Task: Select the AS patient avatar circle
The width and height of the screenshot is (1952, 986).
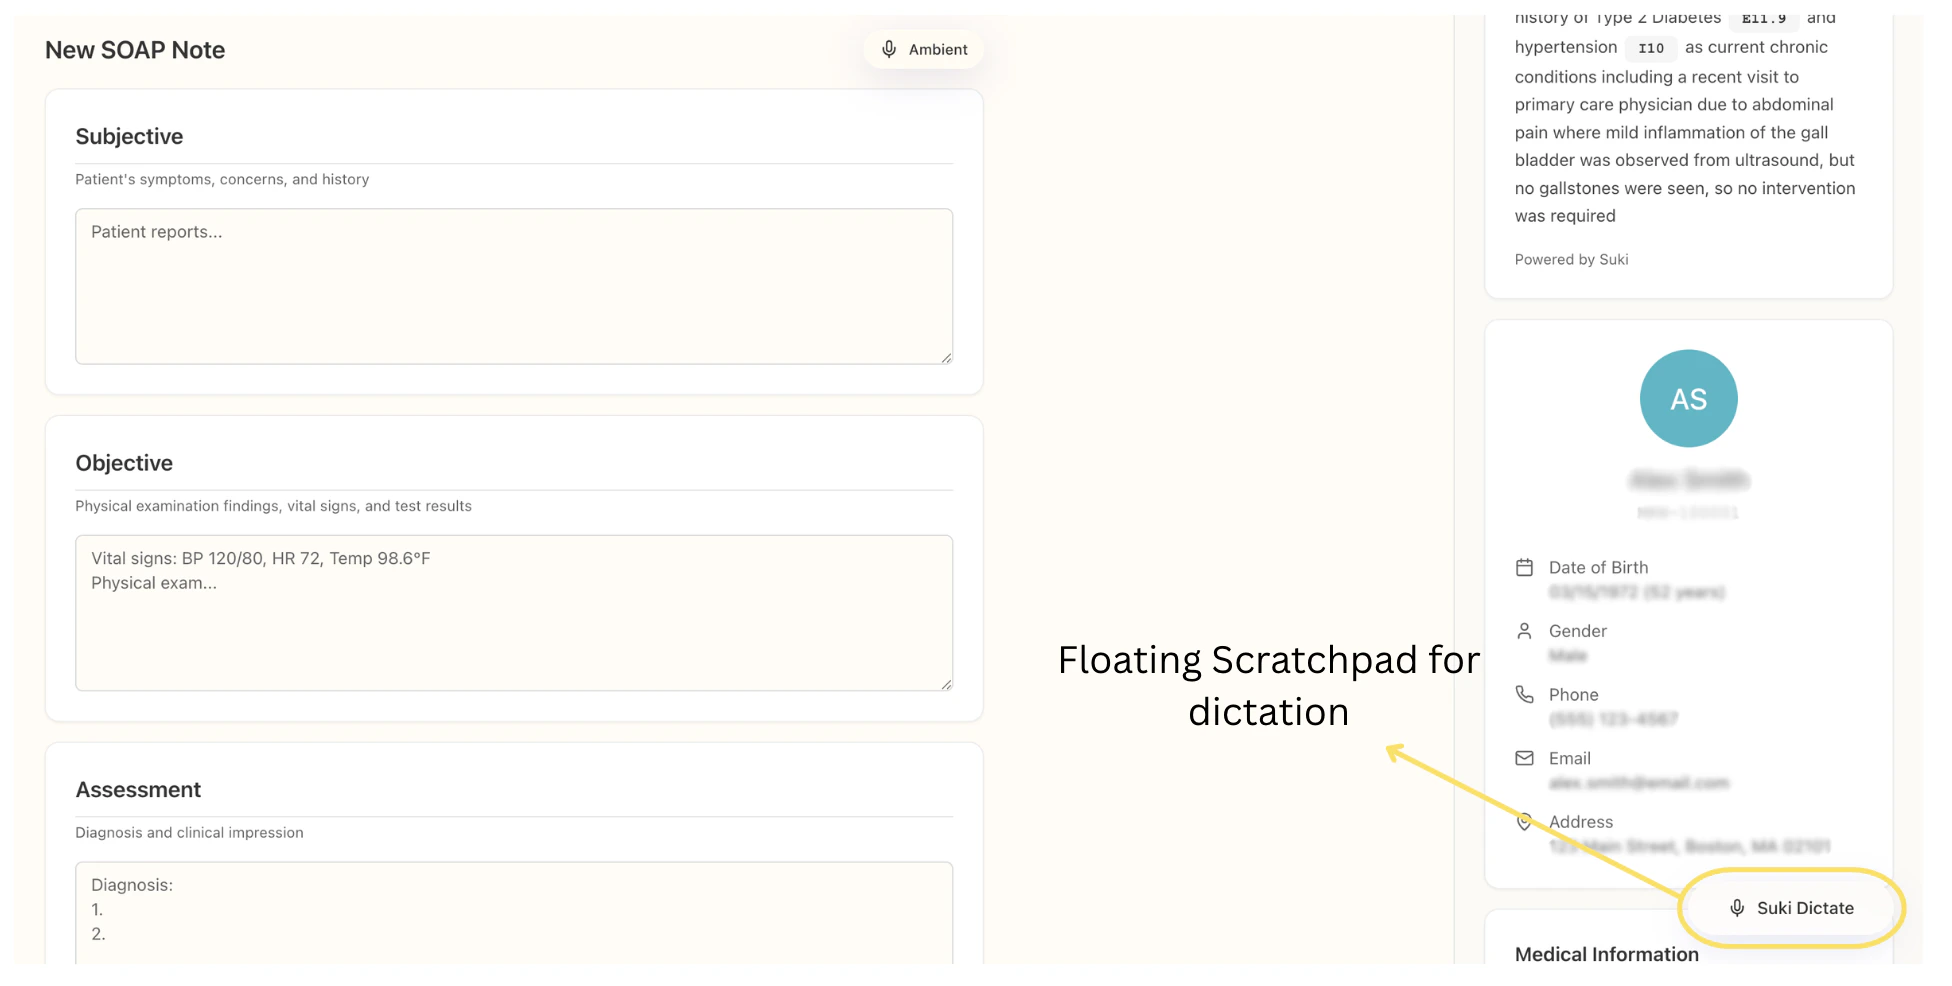Action: point(1688,397)
